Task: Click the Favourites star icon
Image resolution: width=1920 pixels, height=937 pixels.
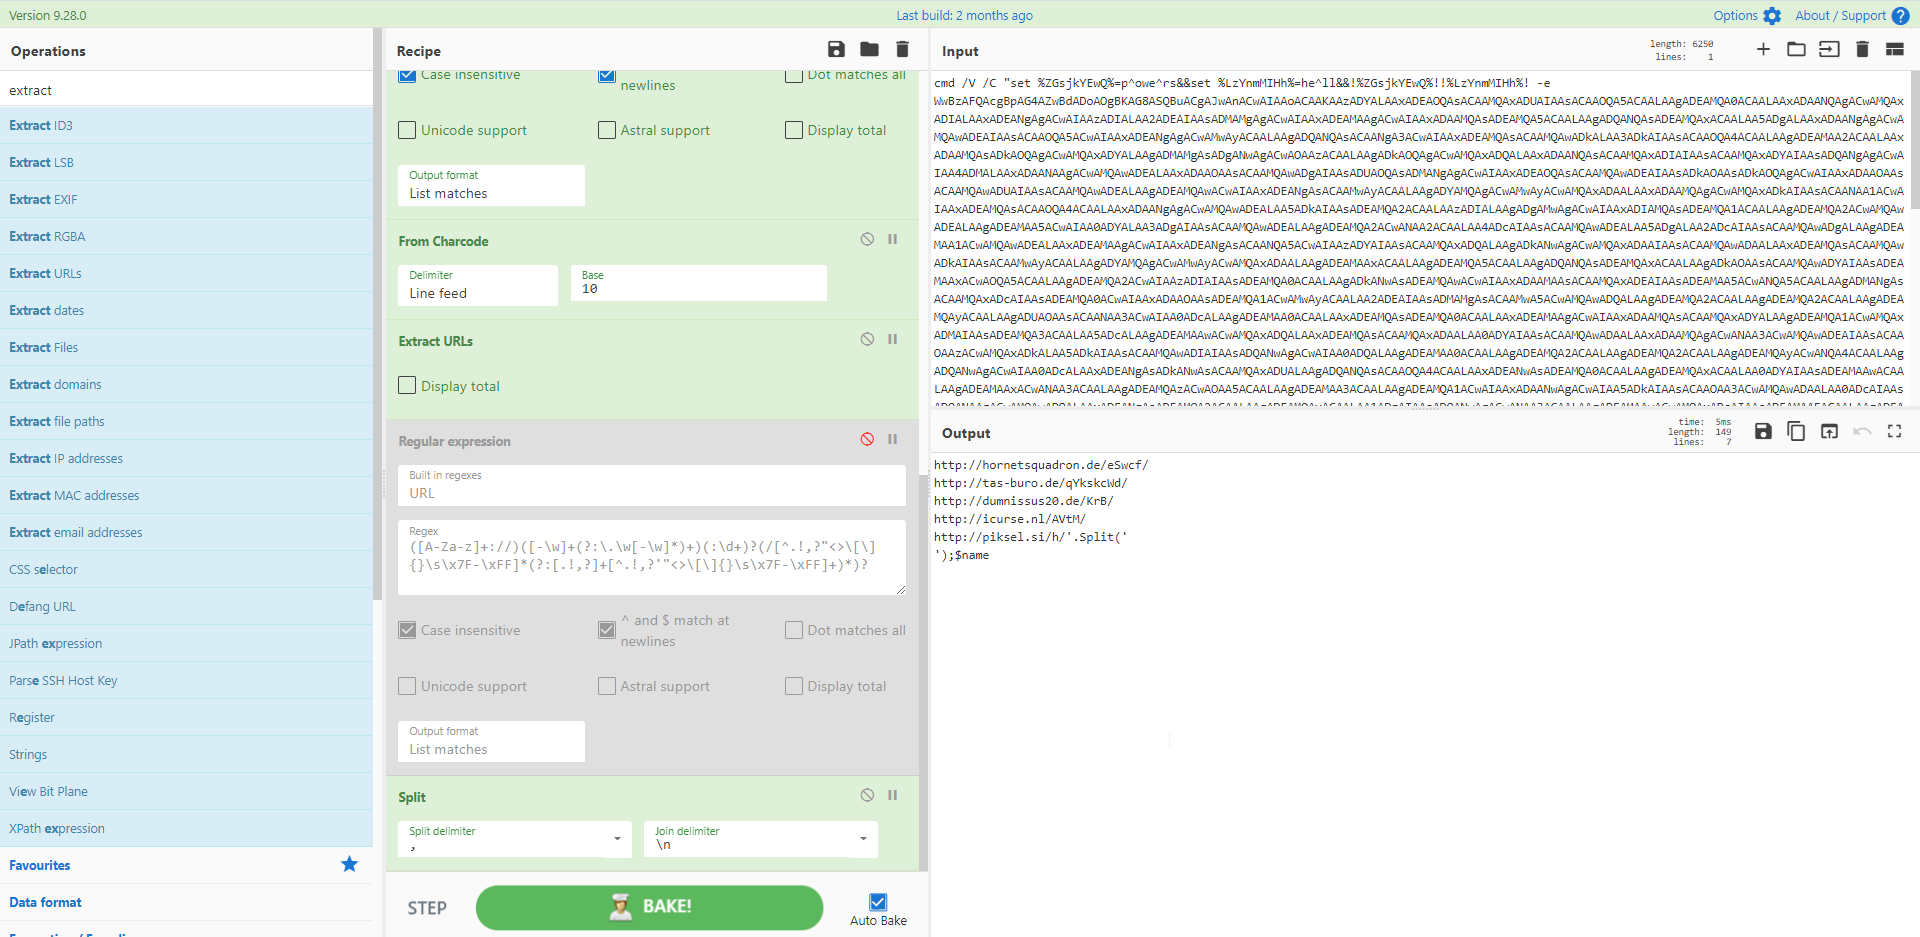Action: pyautogui.click(x=349, y=864)
